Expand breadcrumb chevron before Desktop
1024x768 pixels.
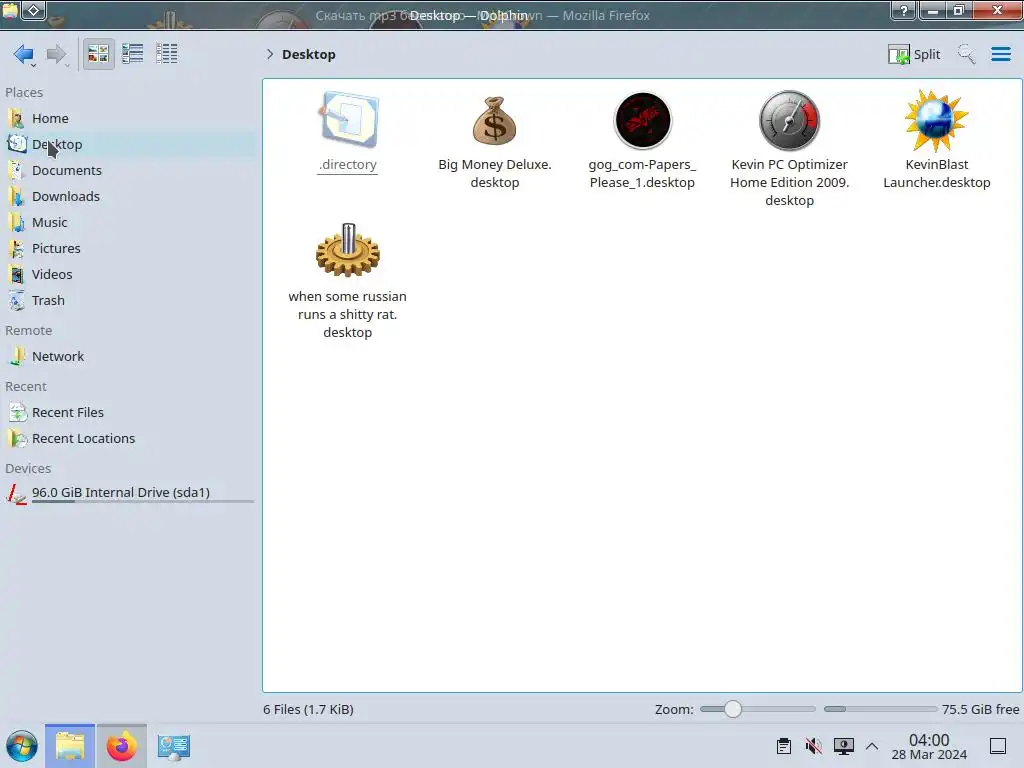[x=270, y=54]
